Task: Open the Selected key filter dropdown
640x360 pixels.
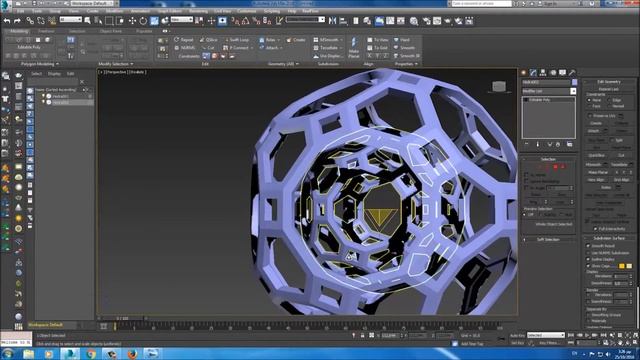Action: point(546,335)
